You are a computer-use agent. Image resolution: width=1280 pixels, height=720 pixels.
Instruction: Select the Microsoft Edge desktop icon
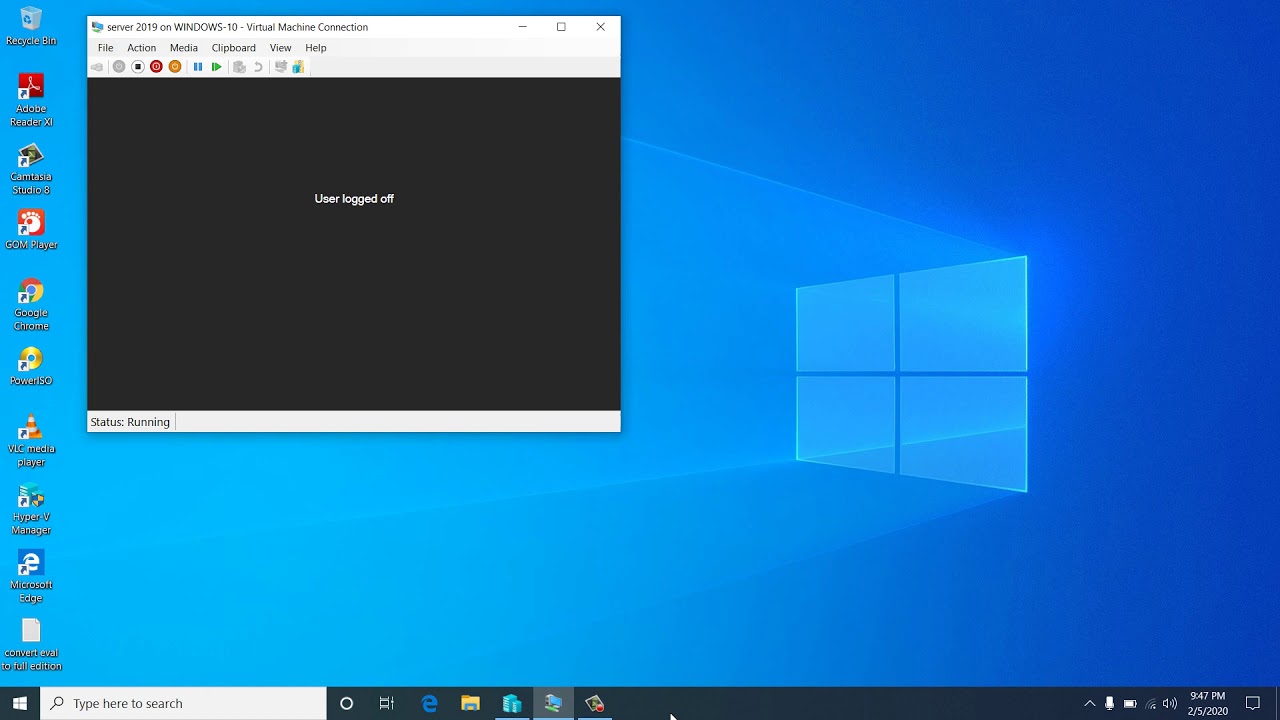tap(31, 577)
